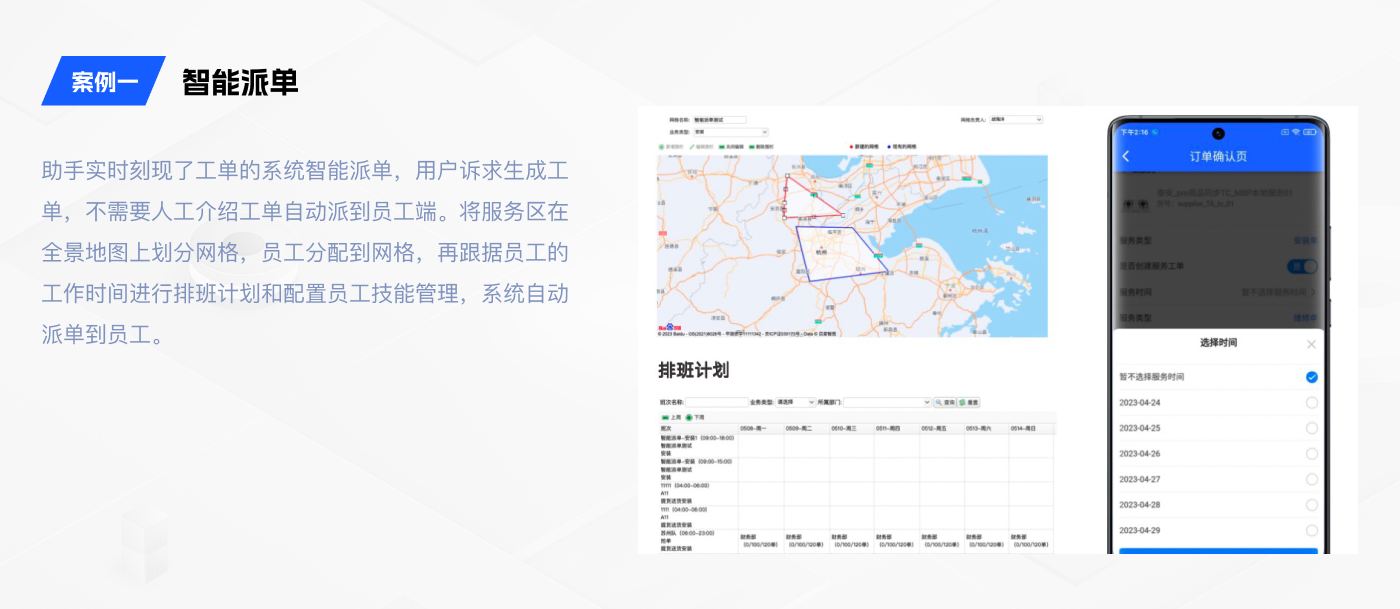Open the 网格负责人 dropdown

[x=1016, y=119]
